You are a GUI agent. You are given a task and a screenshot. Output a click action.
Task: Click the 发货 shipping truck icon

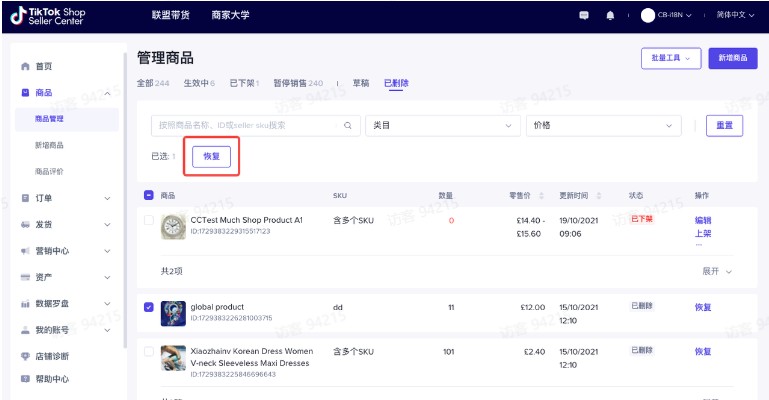(x=25, y=225)
